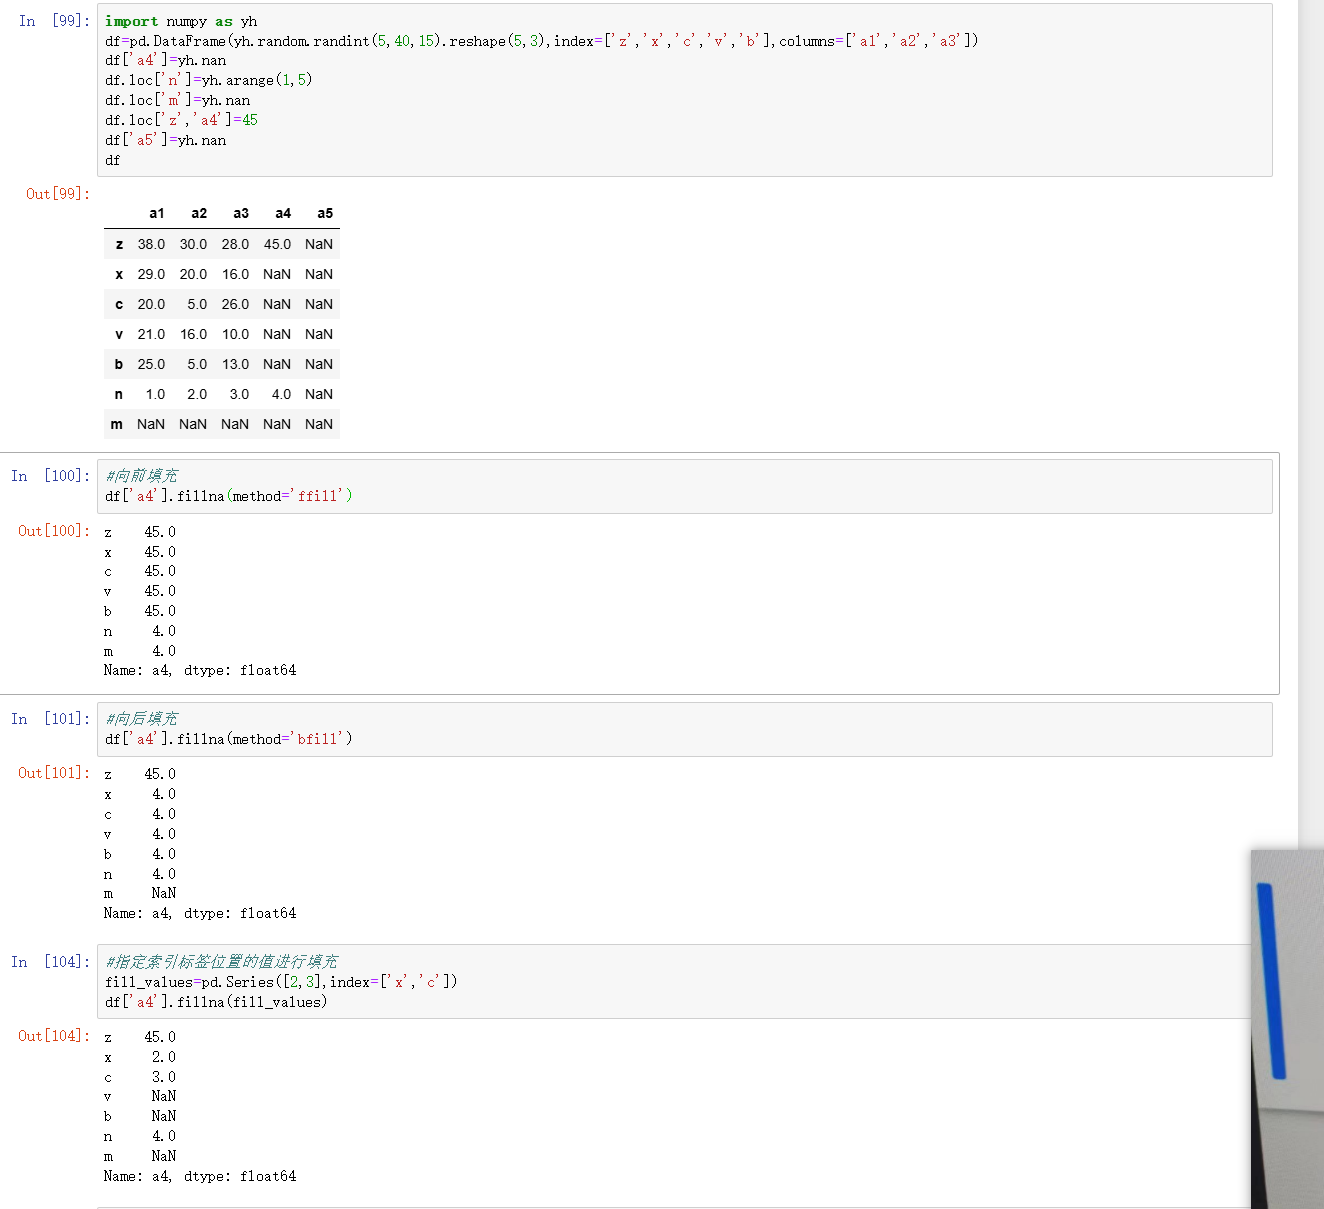Click cell value 21.0 in row v
1324x1209 pixels.
click(151, 334)
